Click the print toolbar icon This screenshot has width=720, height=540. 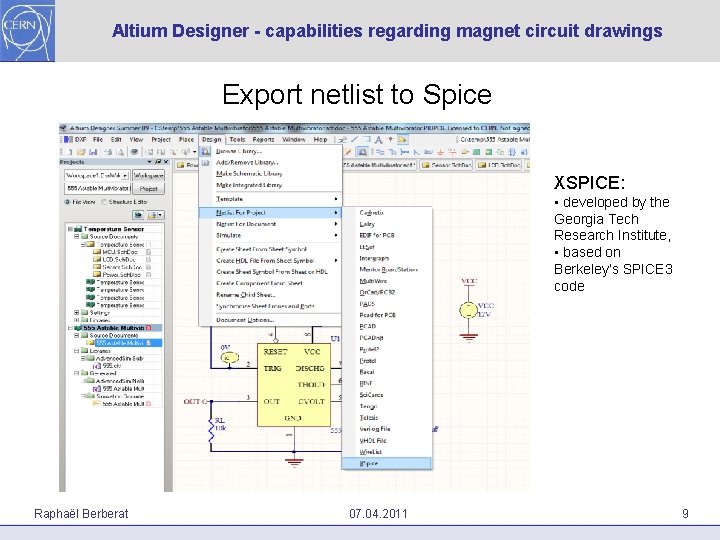click(x=108, y=152)
